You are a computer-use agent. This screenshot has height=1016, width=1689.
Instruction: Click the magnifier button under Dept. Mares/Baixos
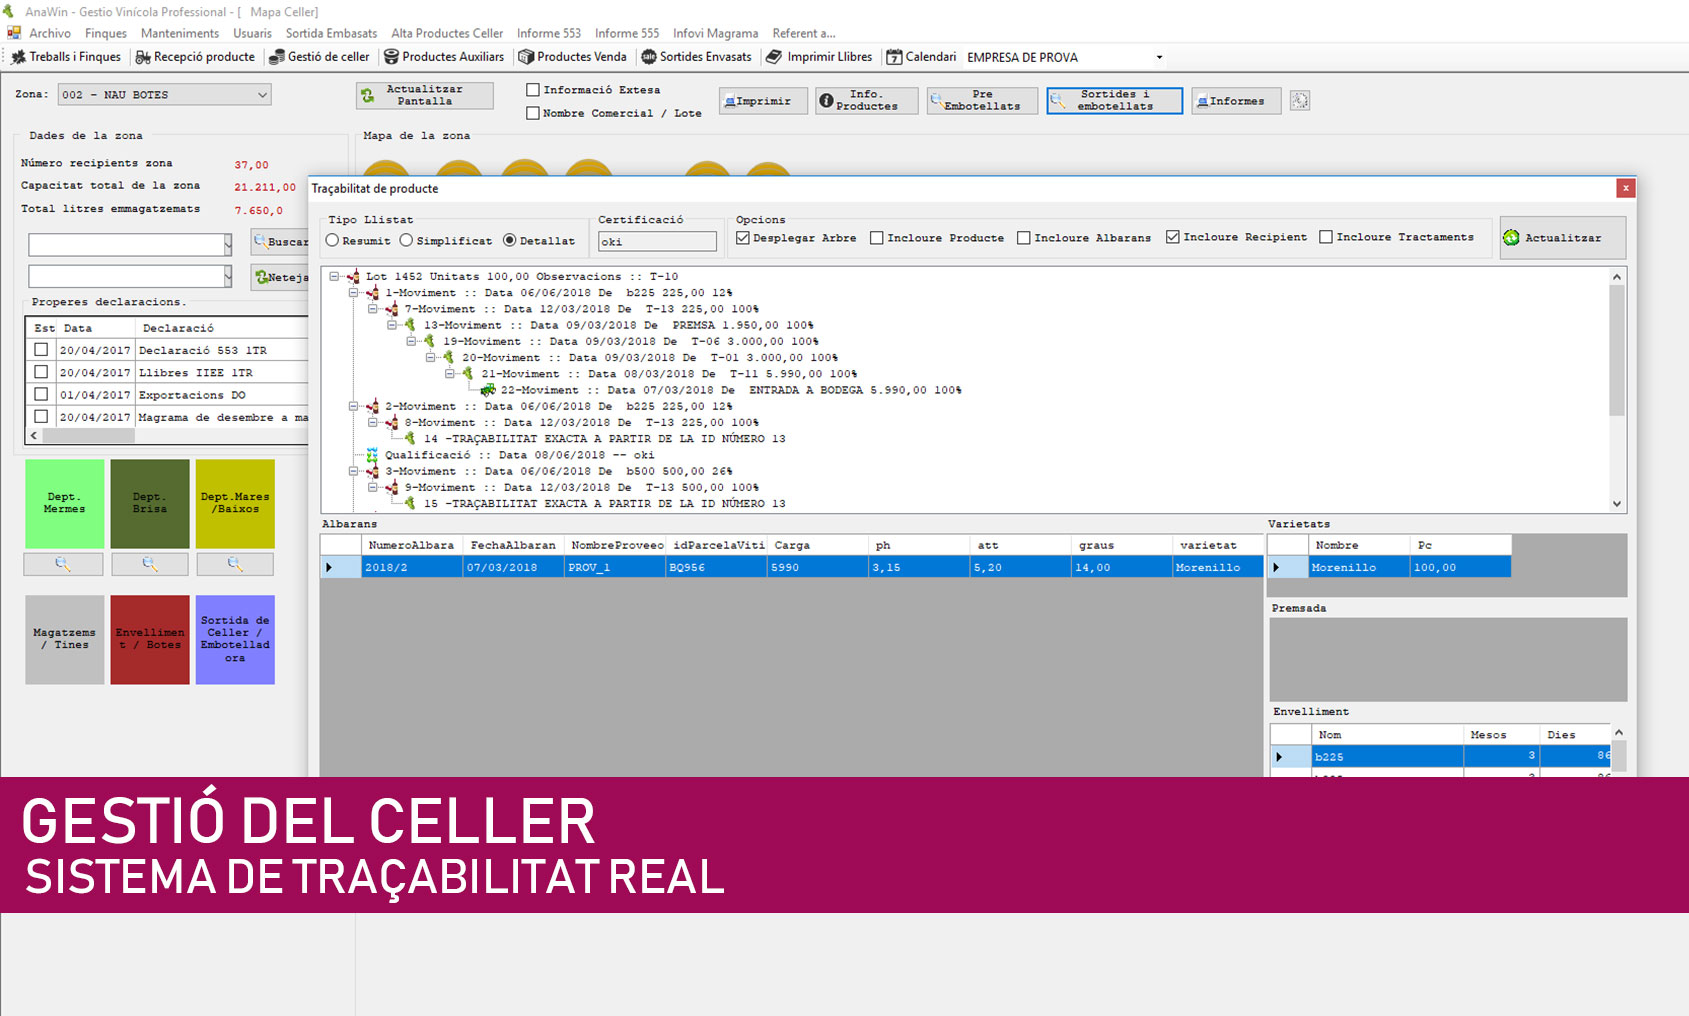click(x=235, y=565)
